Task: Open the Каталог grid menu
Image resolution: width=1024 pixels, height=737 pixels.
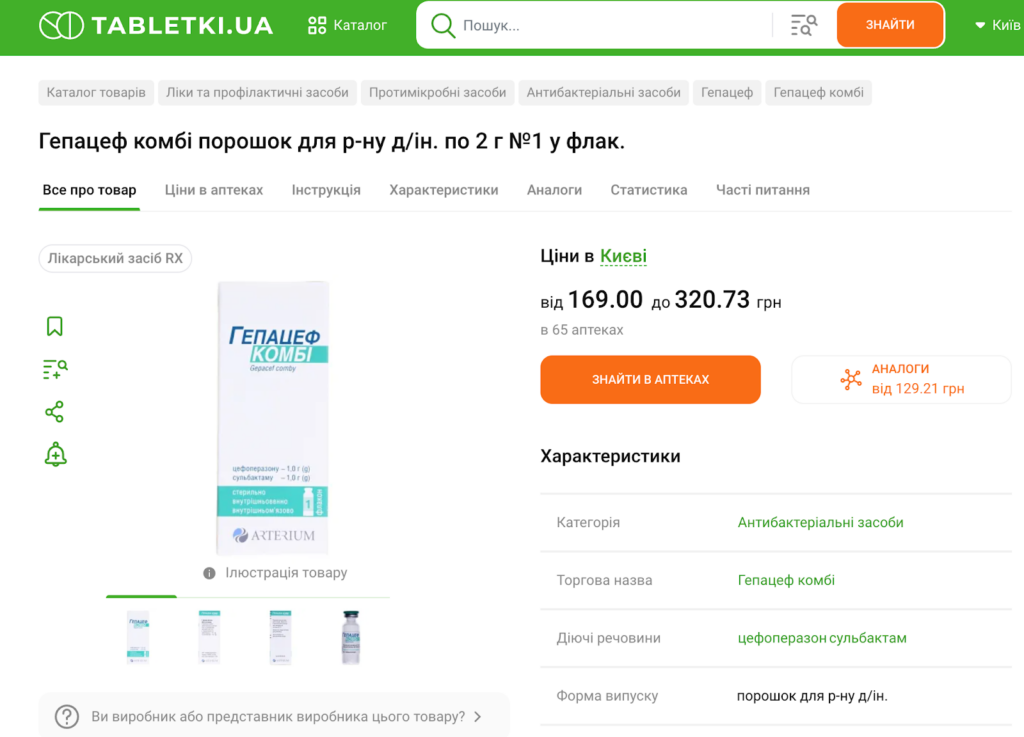Action: coord(347,25)
